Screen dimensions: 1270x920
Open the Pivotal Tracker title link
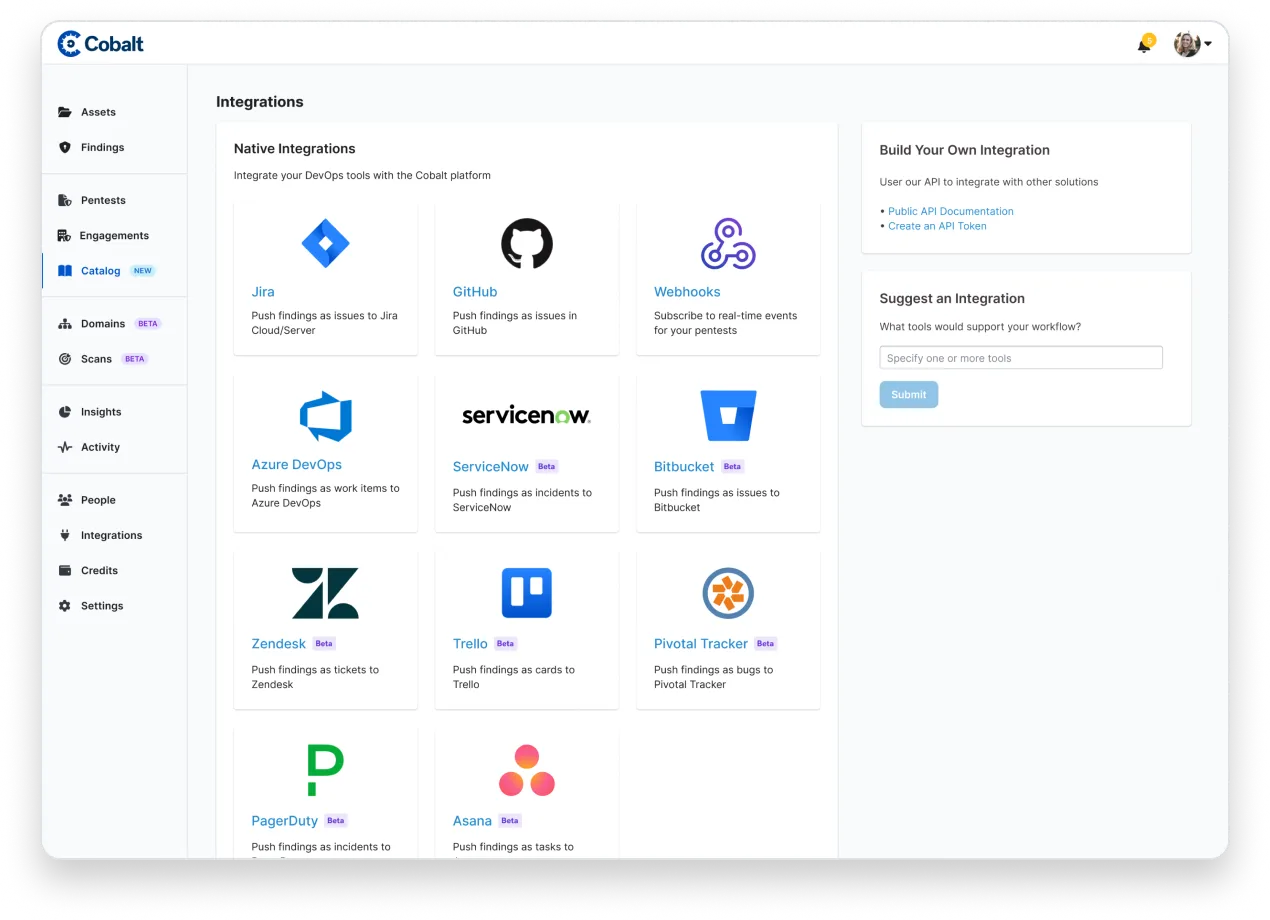[x=701, y=644]
